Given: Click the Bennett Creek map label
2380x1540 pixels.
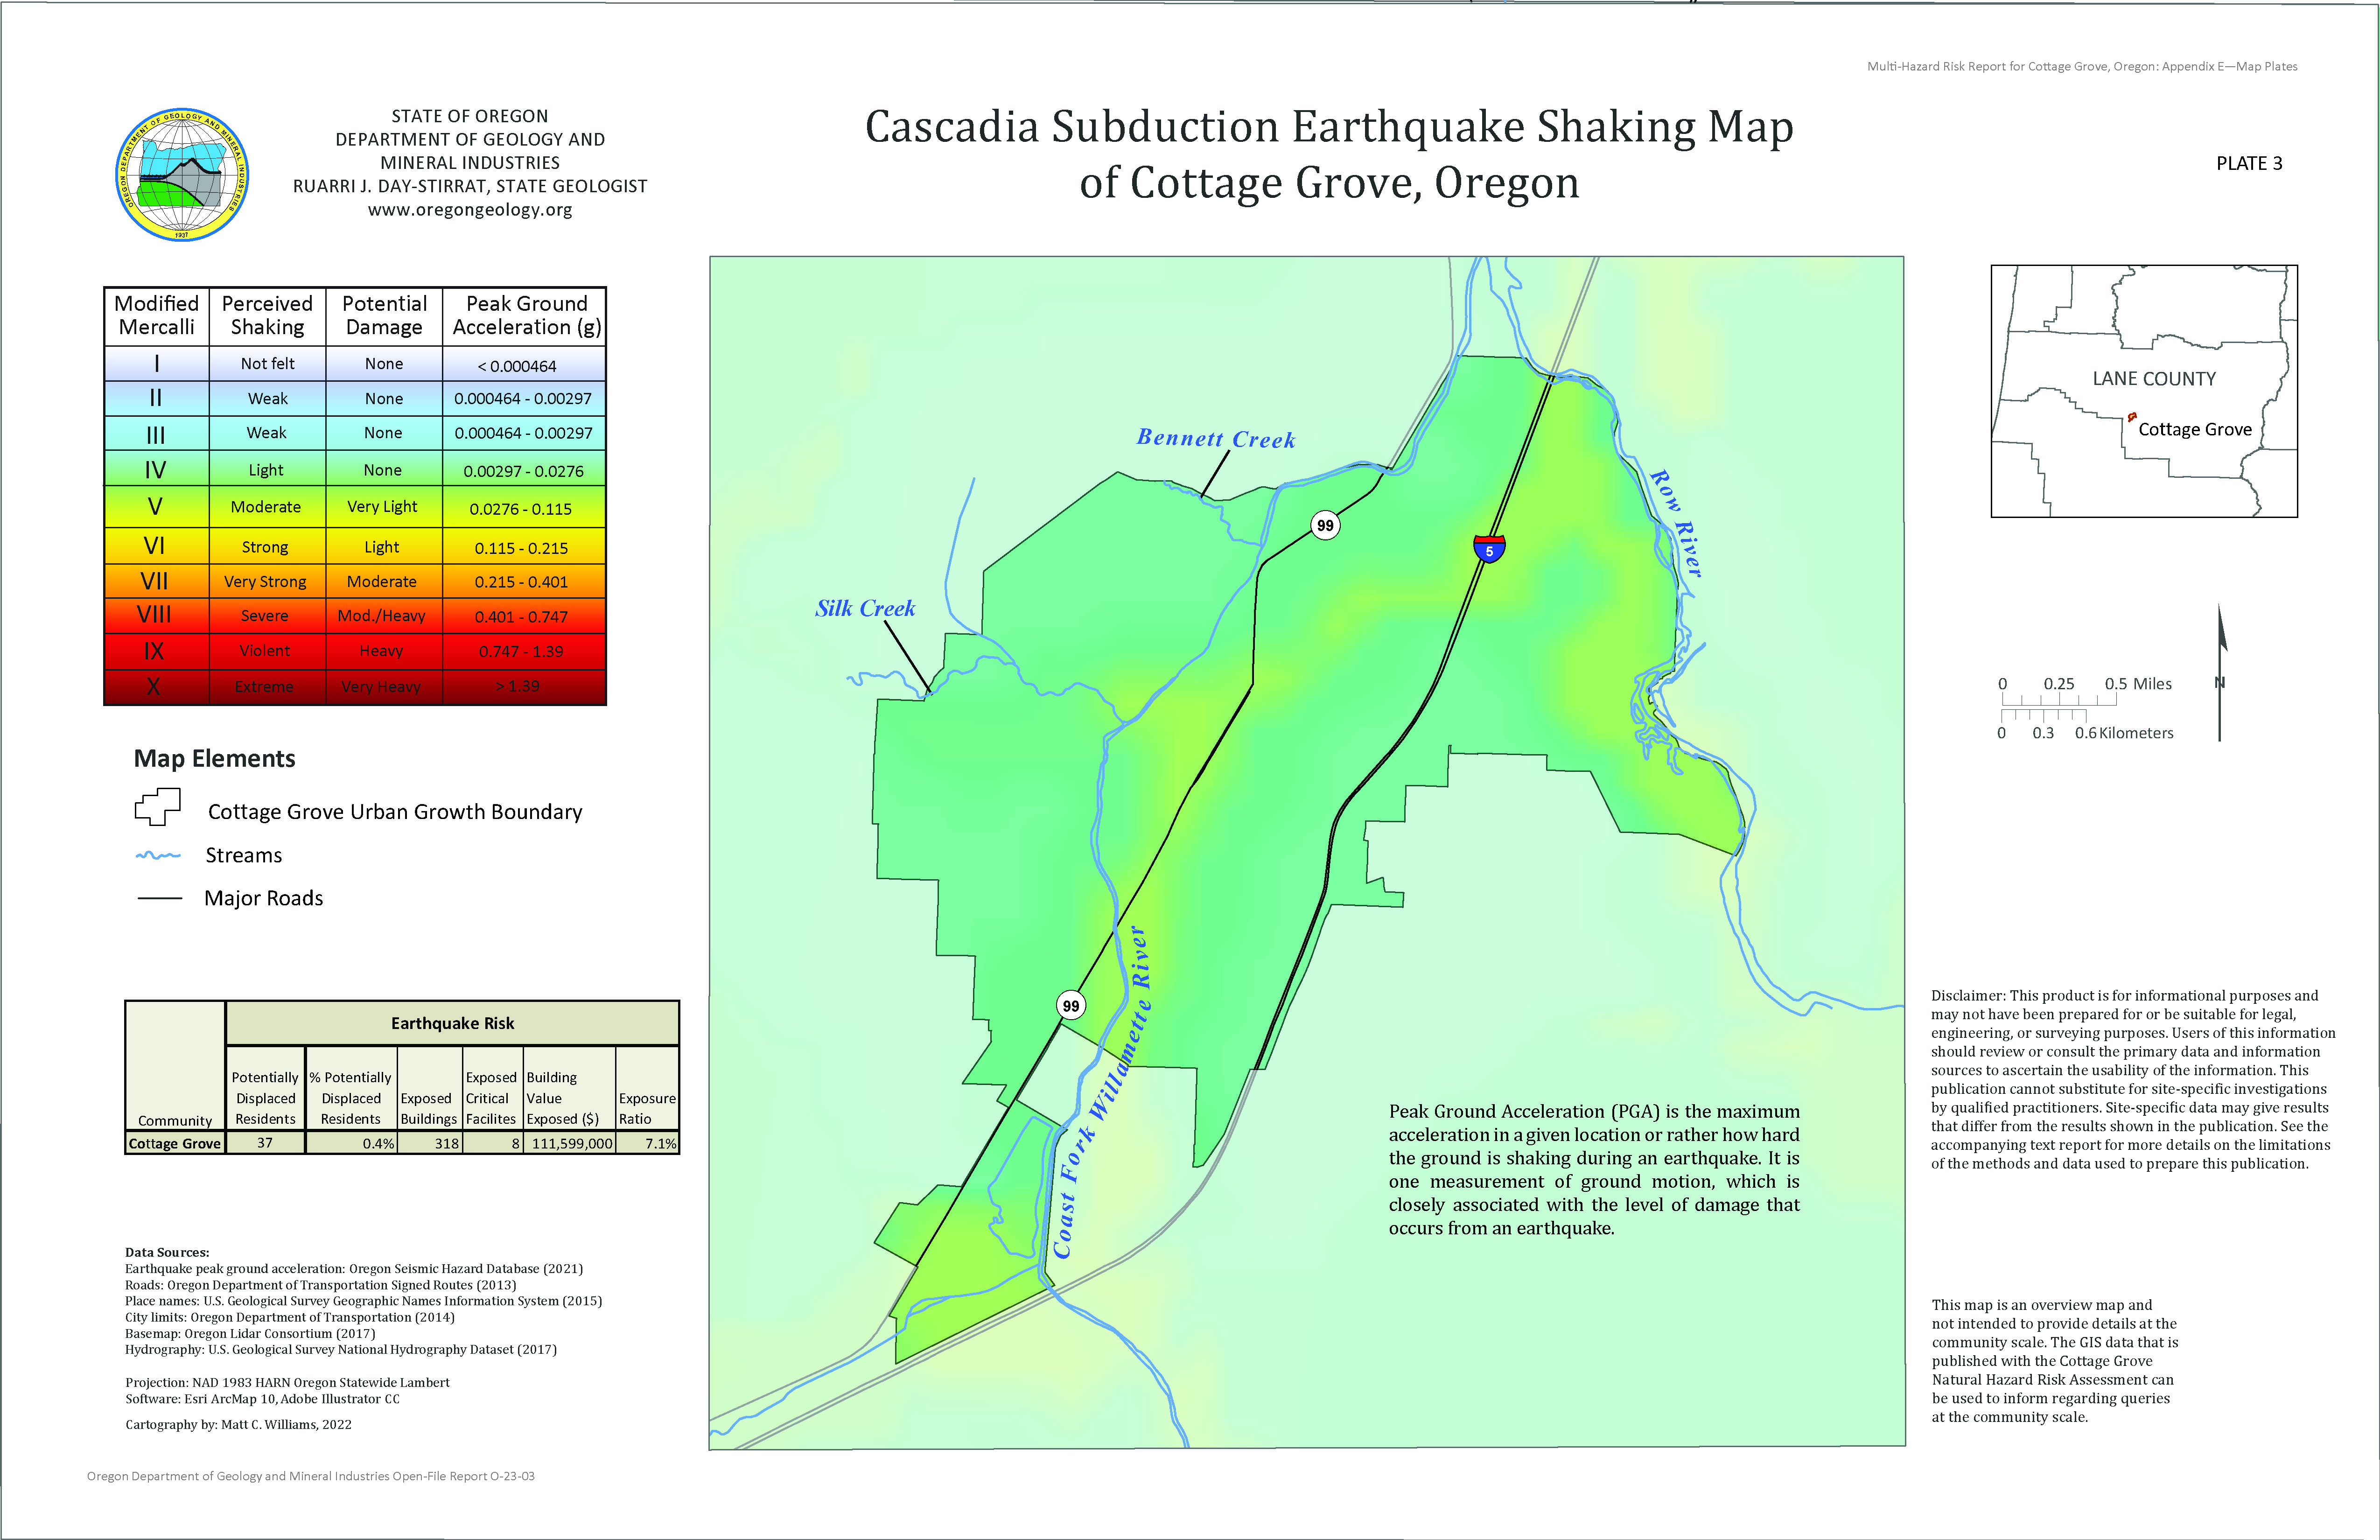Looking at the screenshot, I should coord(1215,439).
